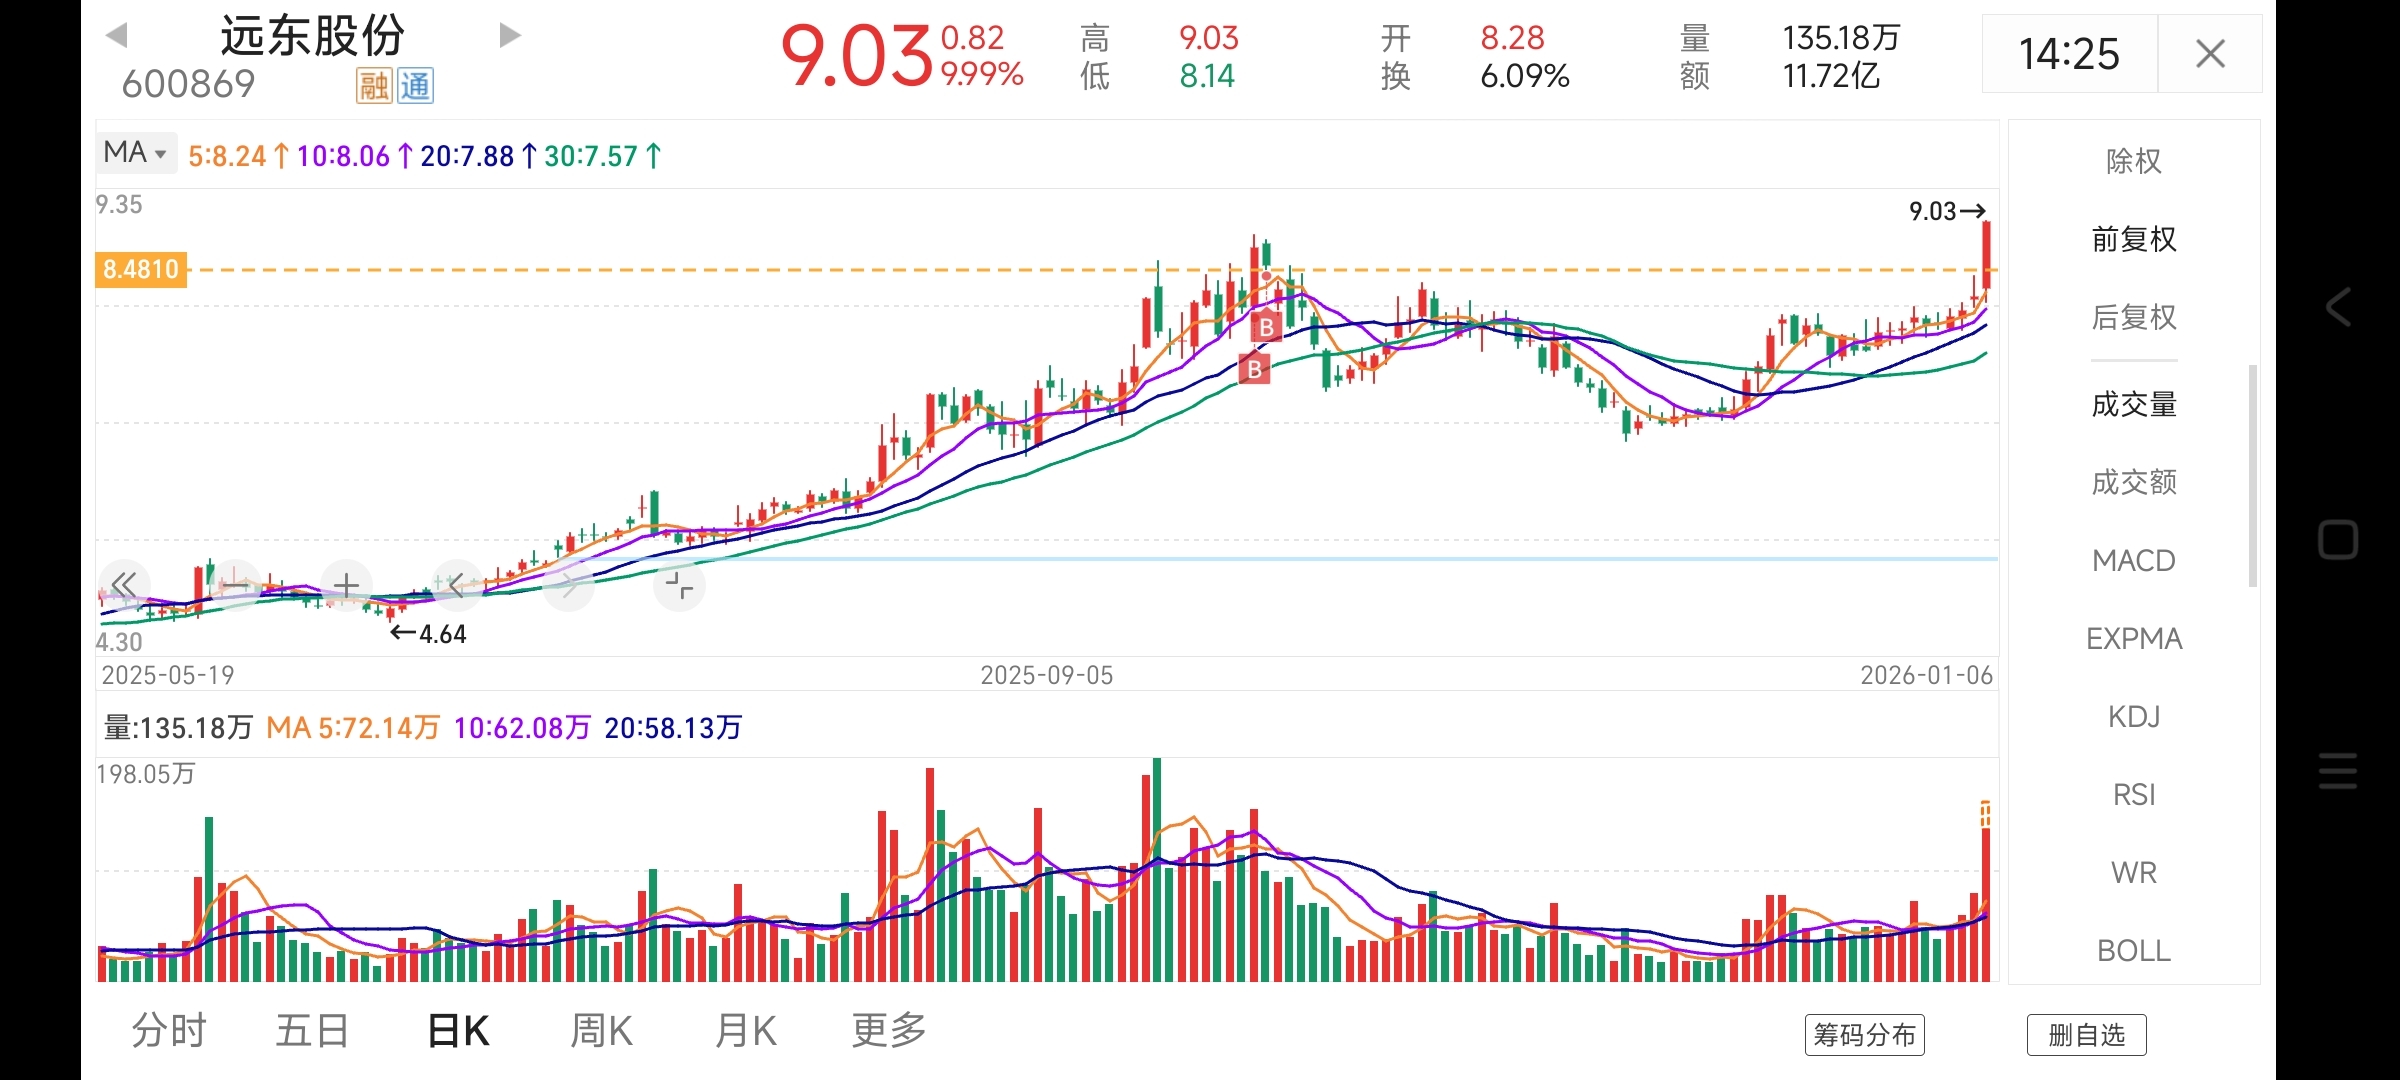
Task: Open 筹码分布 chip distribution
Action: coord(1864,1035)
